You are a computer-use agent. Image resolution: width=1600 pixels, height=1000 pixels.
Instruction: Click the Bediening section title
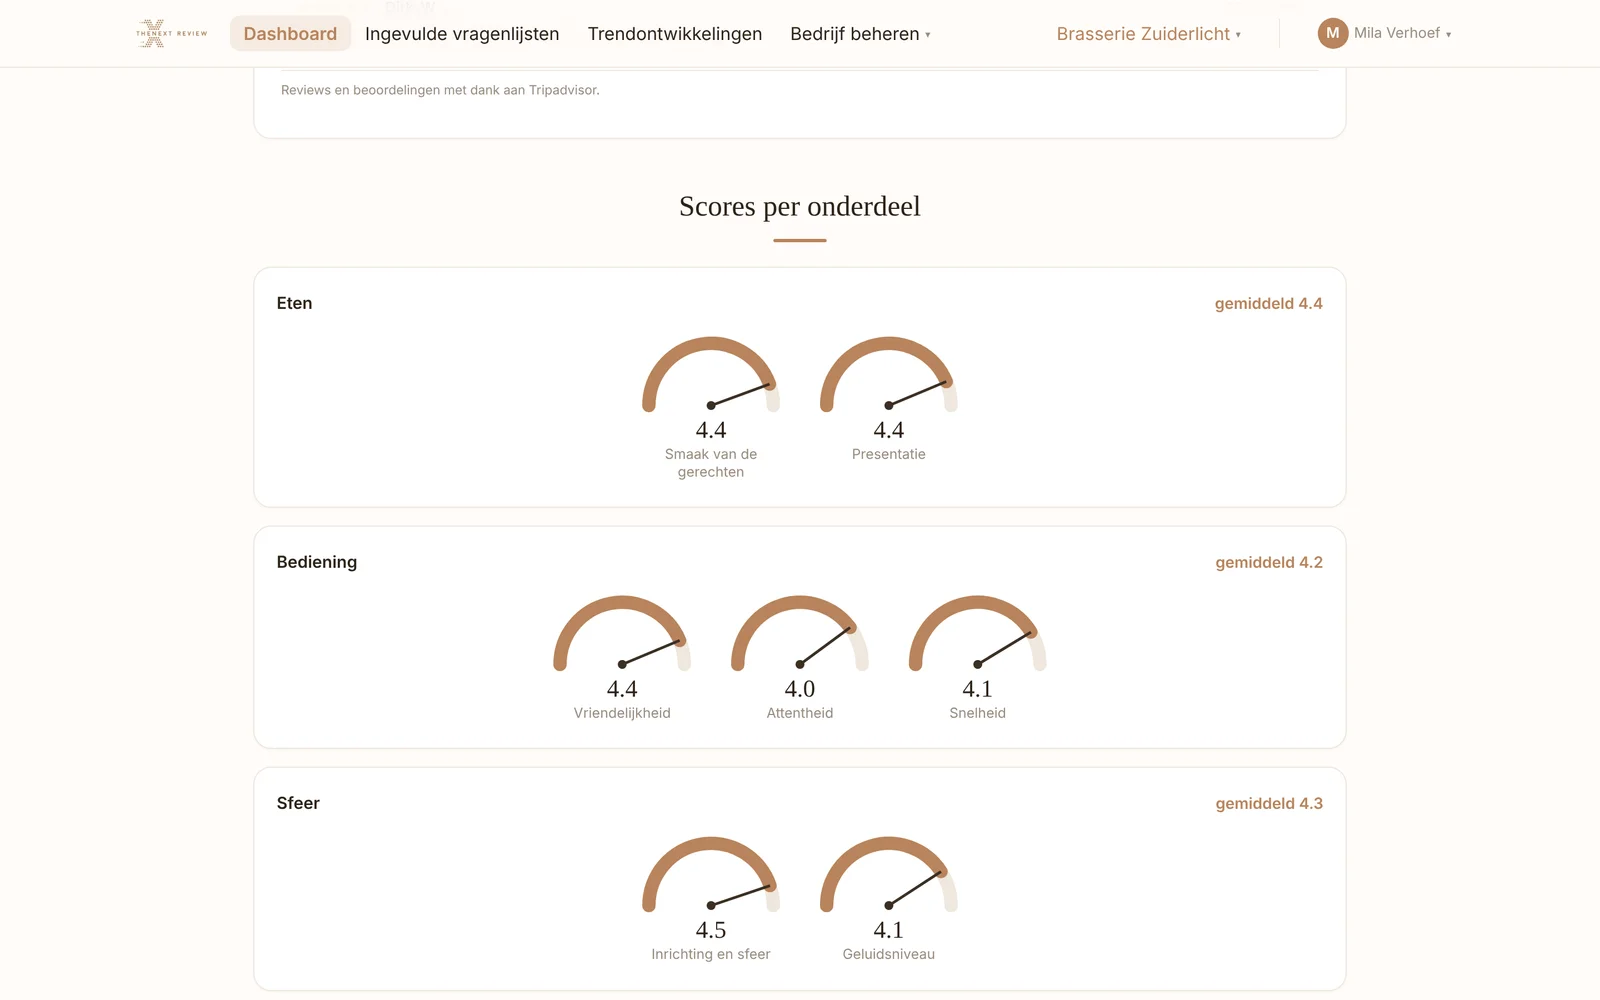(316, 562)
